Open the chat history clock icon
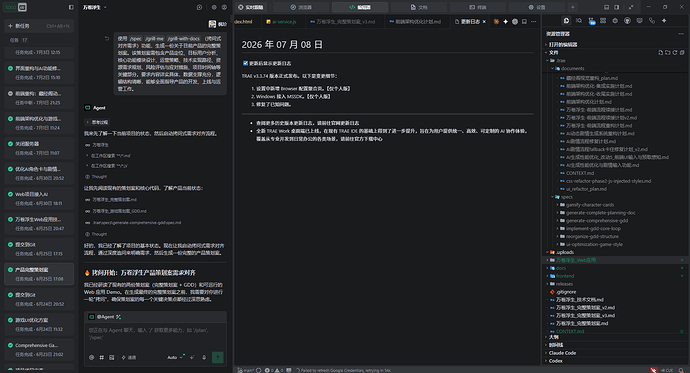 (199, 7)
